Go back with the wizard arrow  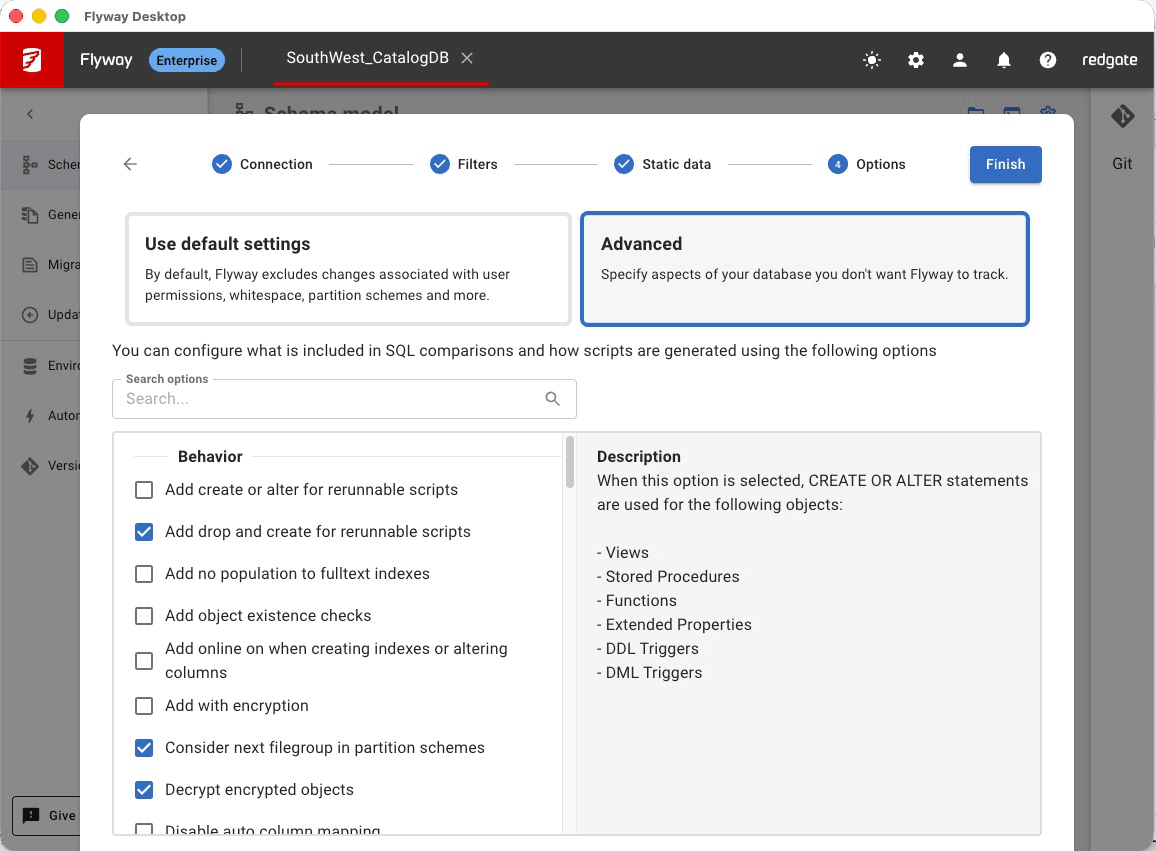130,164
